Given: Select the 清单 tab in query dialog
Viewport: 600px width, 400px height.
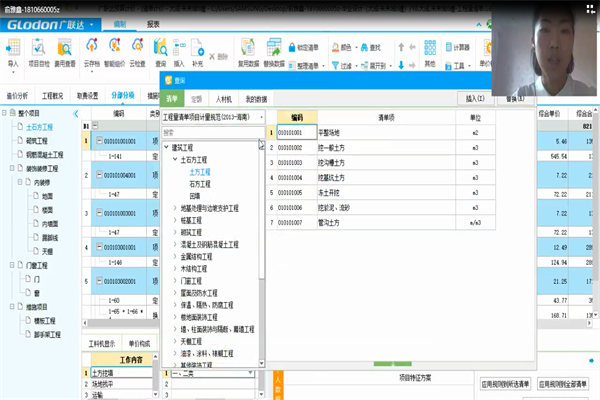Looking at the screenshot, I should tap(172, 99).
